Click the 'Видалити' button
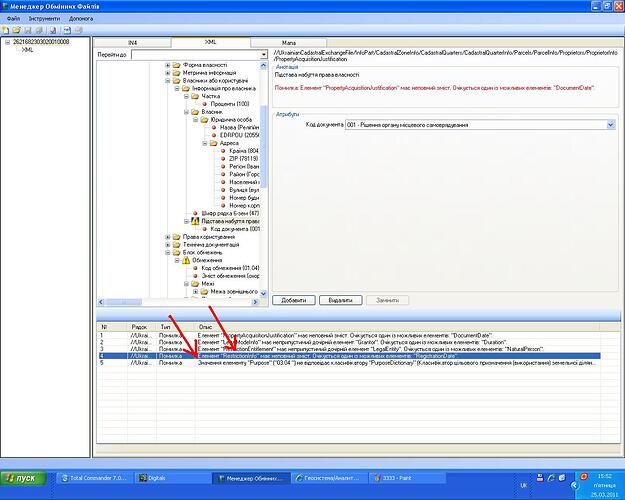 coord(341,300)
